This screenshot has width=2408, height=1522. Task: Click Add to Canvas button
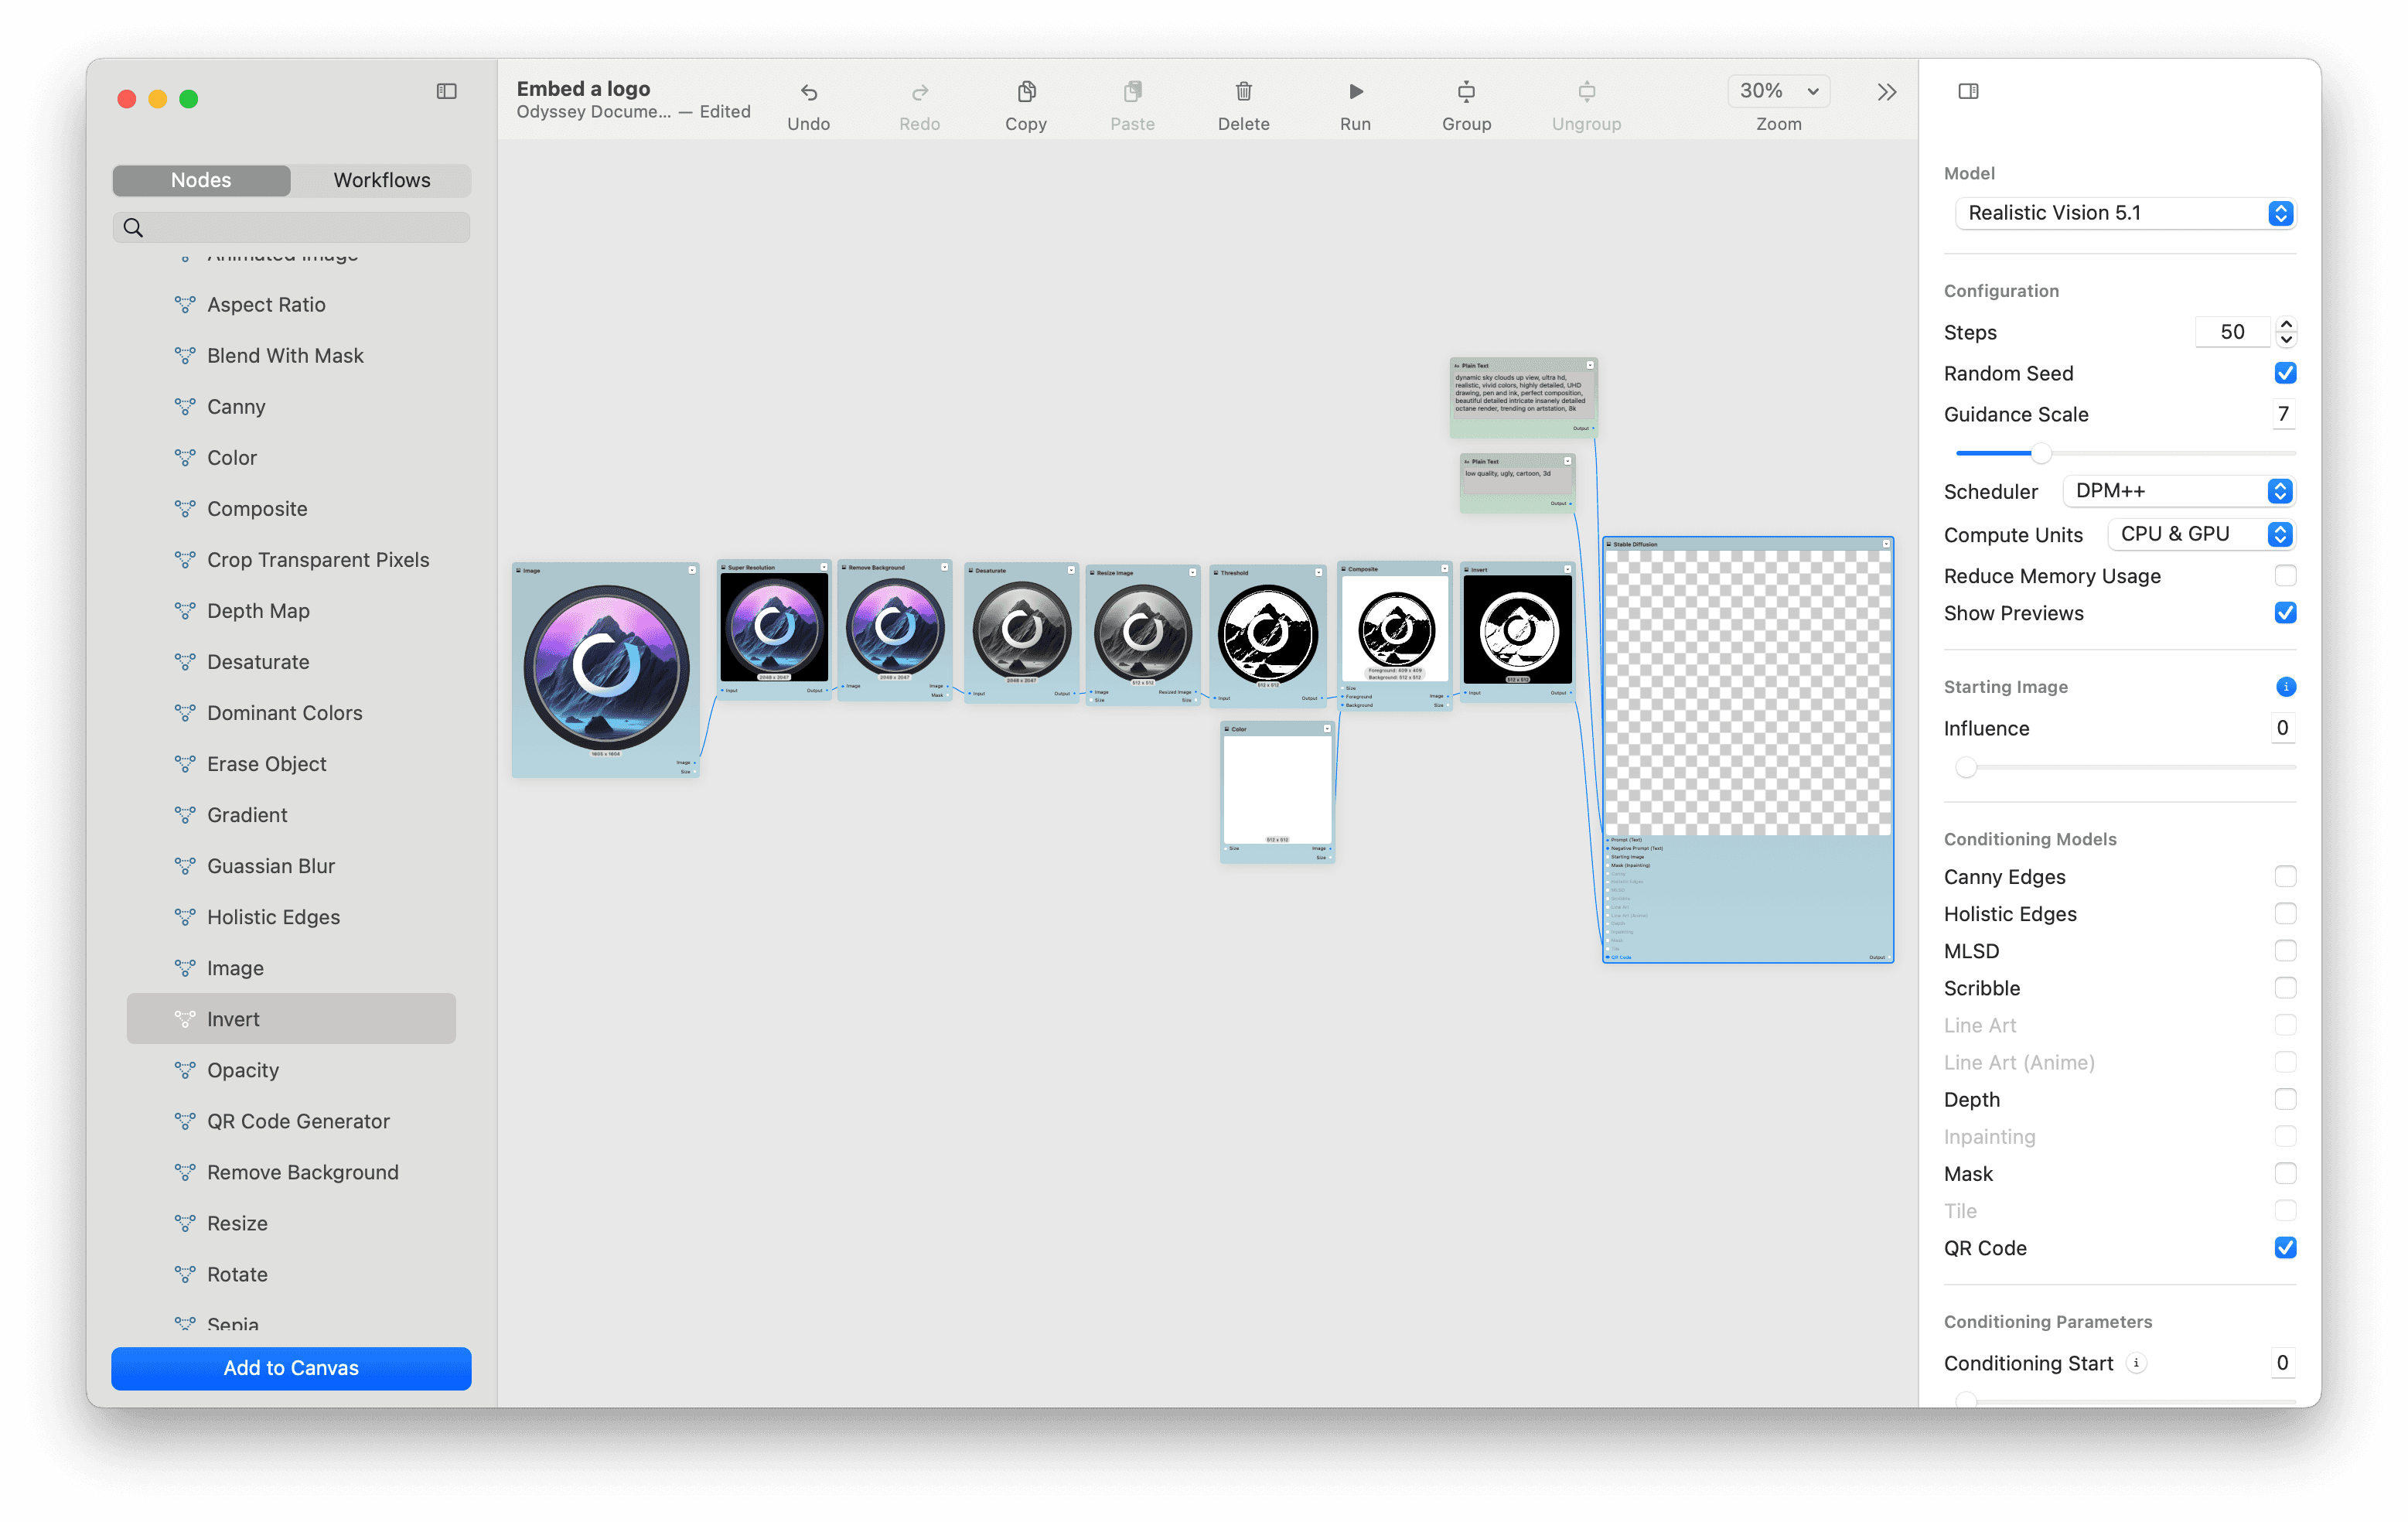291,1367
